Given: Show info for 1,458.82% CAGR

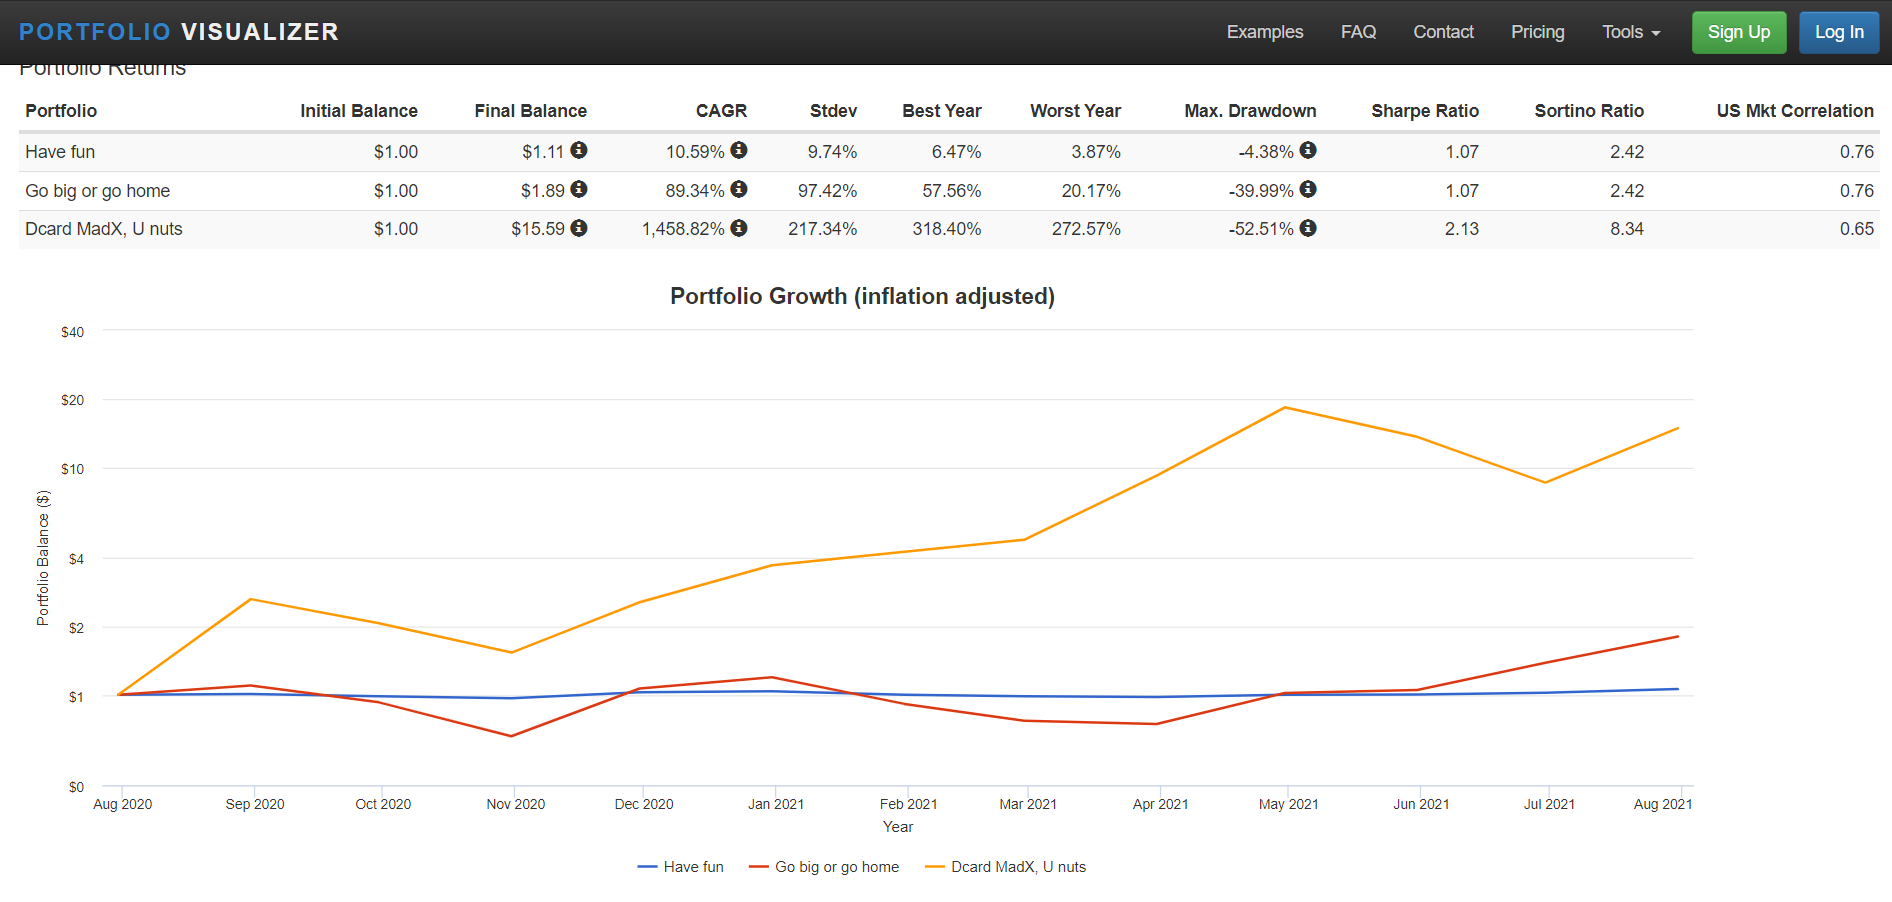Looking at the screenshot, I should [x=739, y=228].
